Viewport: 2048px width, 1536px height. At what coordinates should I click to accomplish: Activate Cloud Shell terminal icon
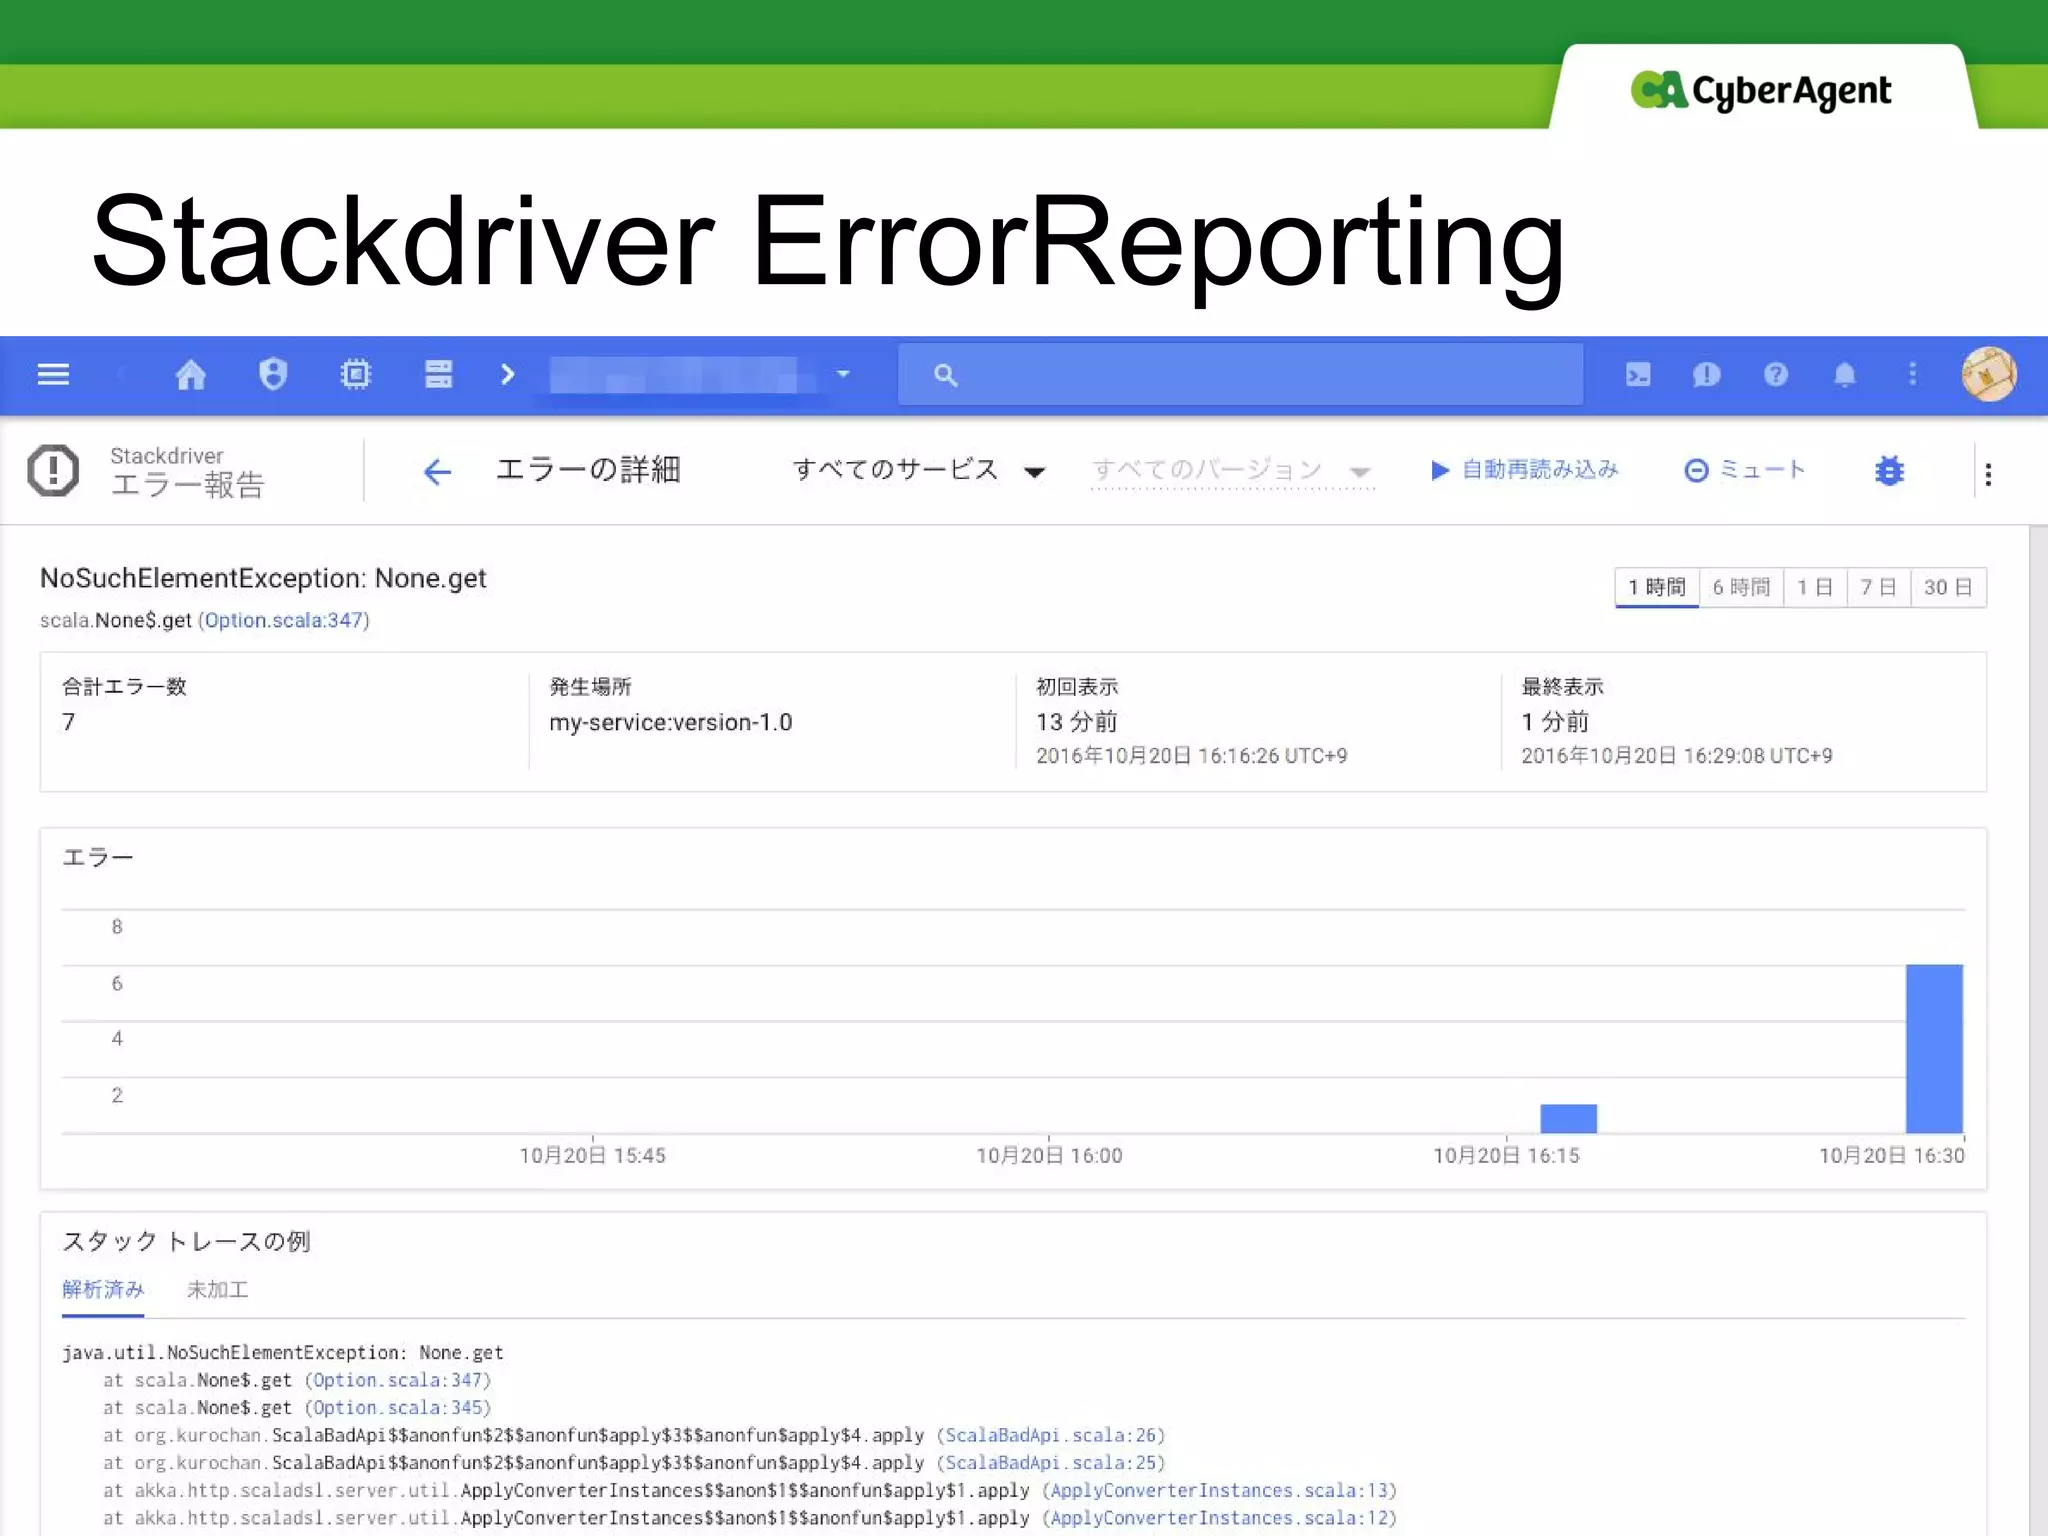click(x=1638, y=374)
